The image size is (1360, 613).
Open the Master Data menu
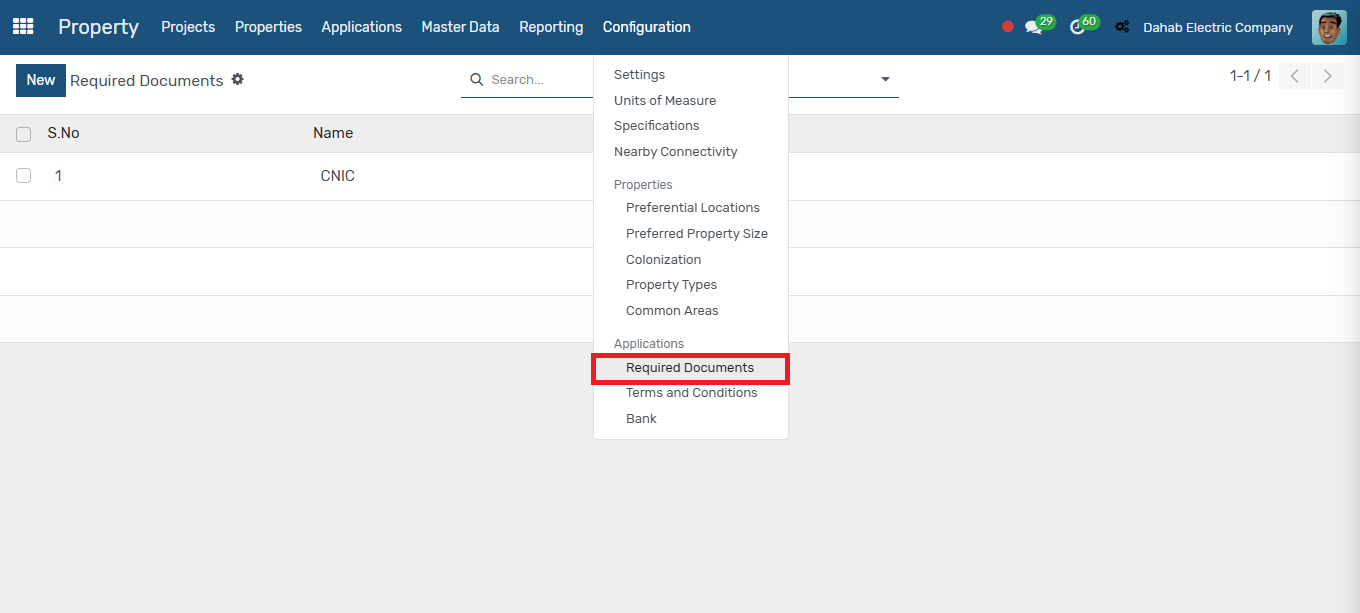click(x=460, y=27)
